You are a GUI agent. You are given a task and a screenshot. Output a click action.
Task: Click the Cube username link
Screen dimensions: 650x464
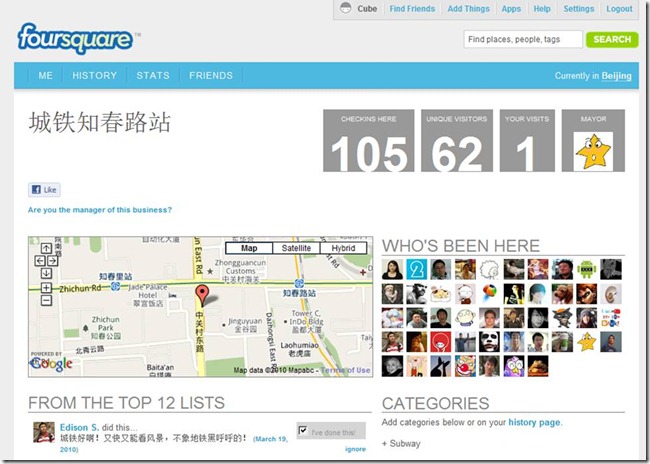[367, 9]
